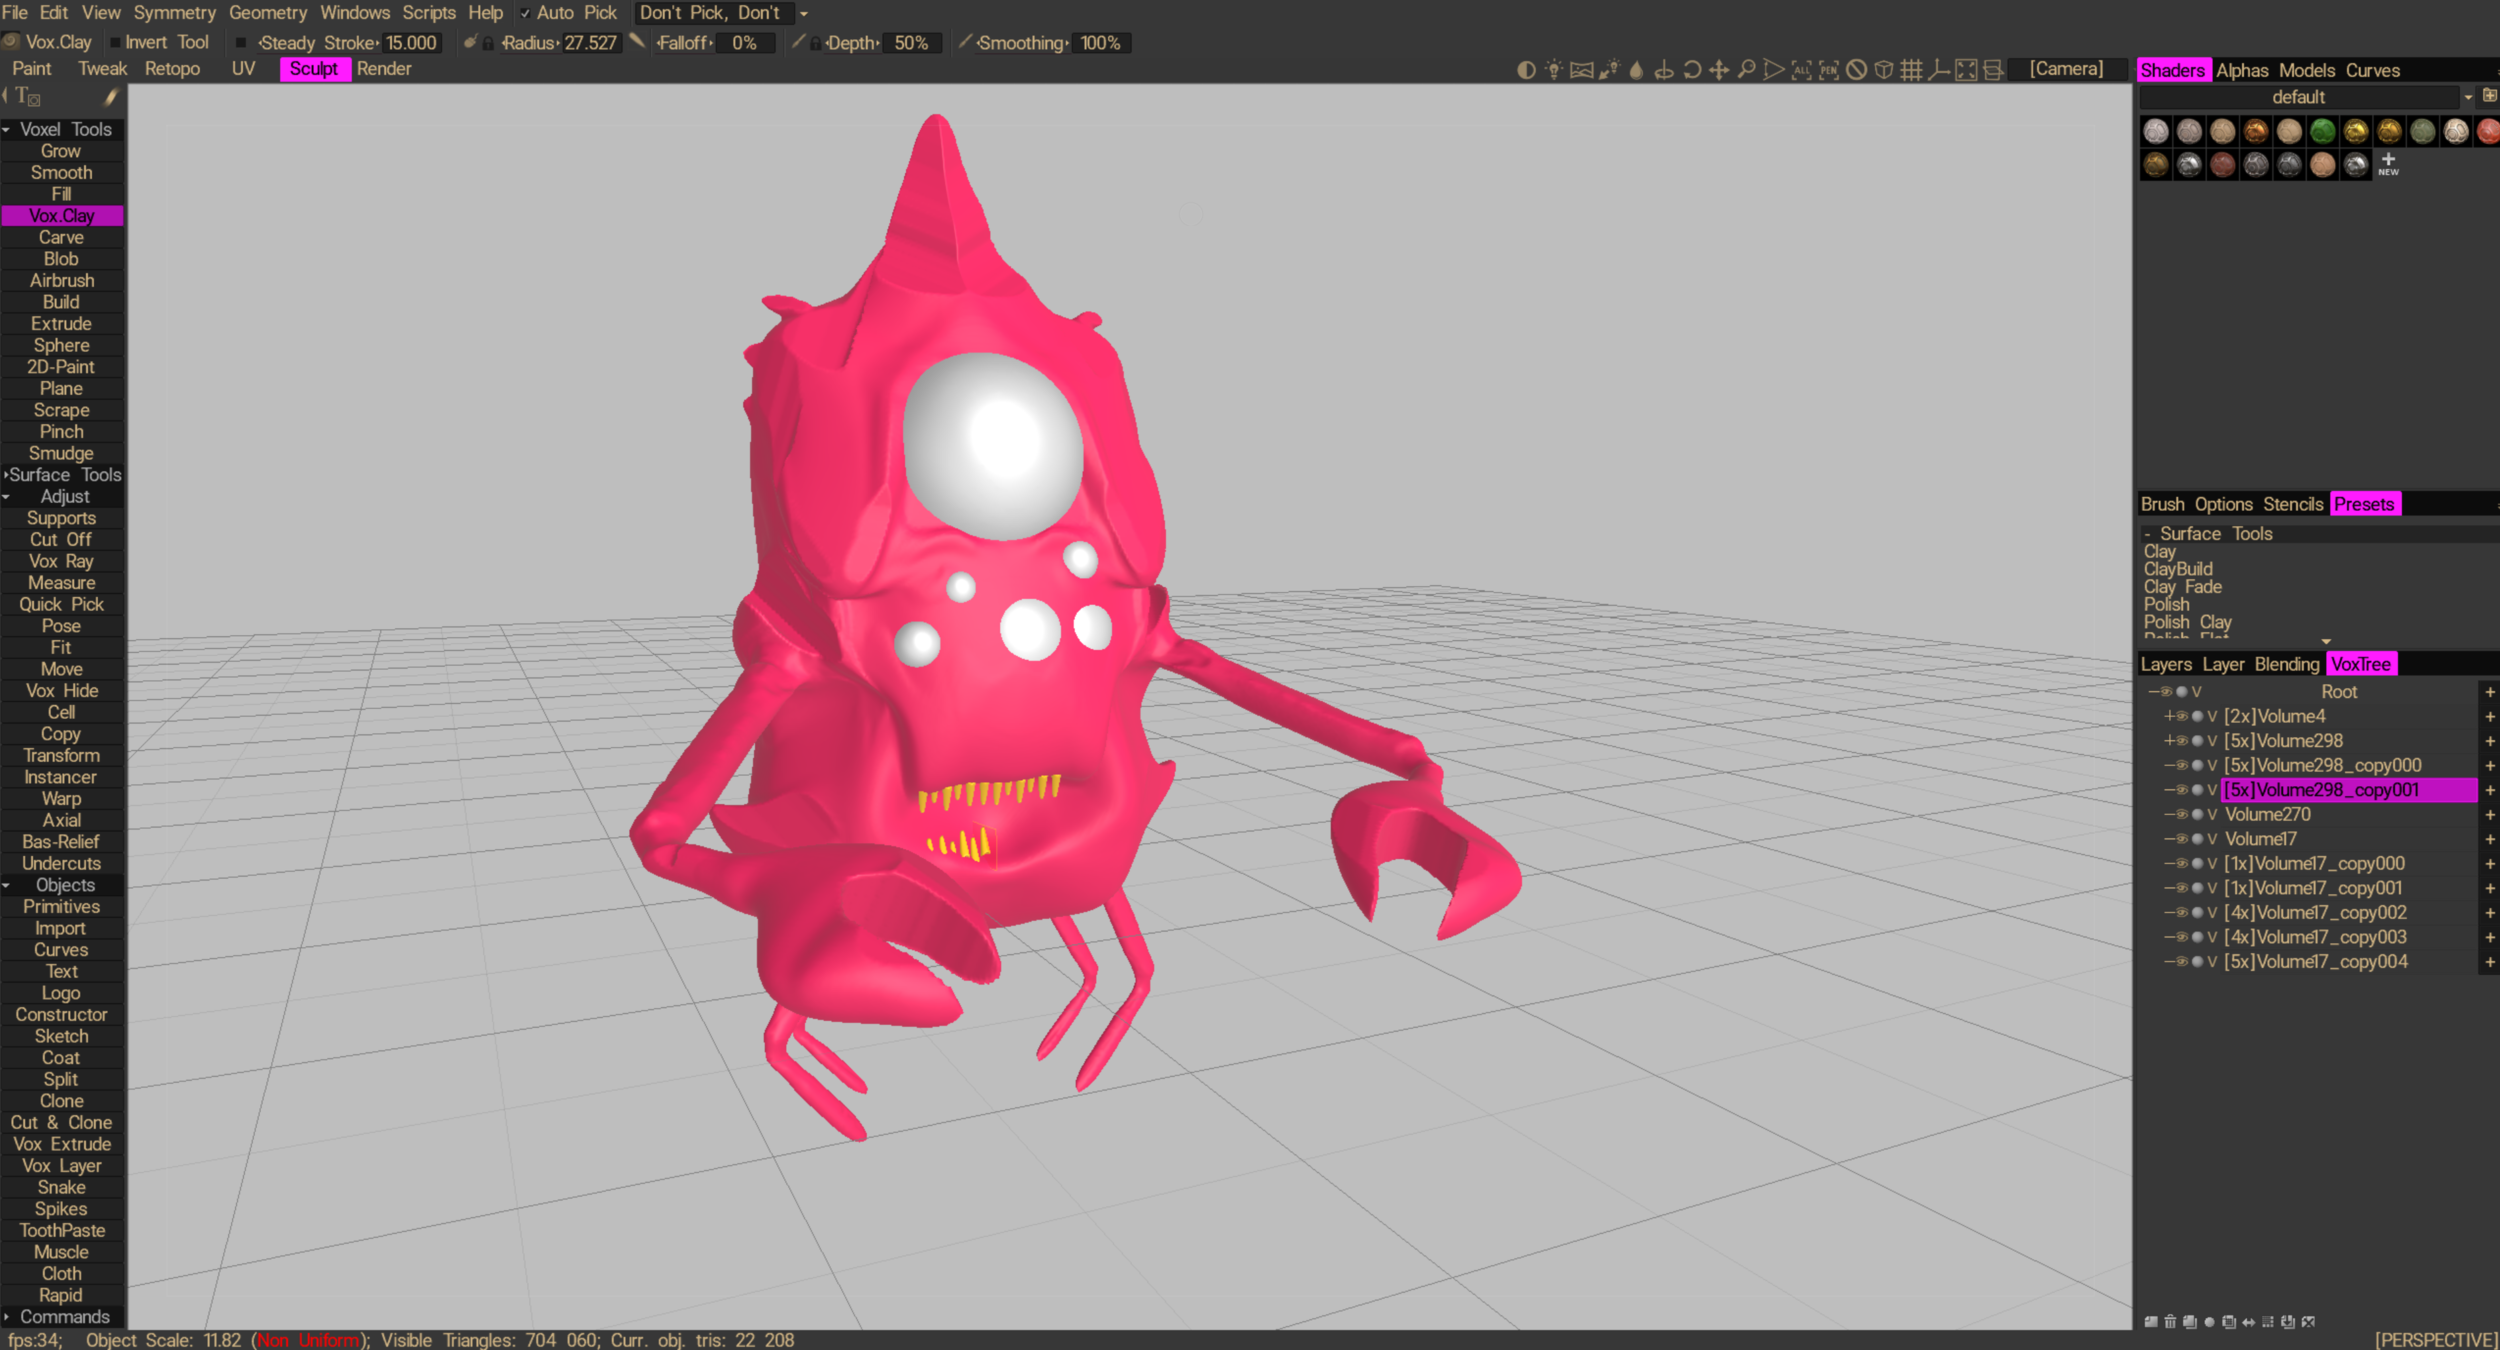Click the grid display icon in viewport toolbar
This screenshot has width=2500, height=1350.
tap(1911, 70)
